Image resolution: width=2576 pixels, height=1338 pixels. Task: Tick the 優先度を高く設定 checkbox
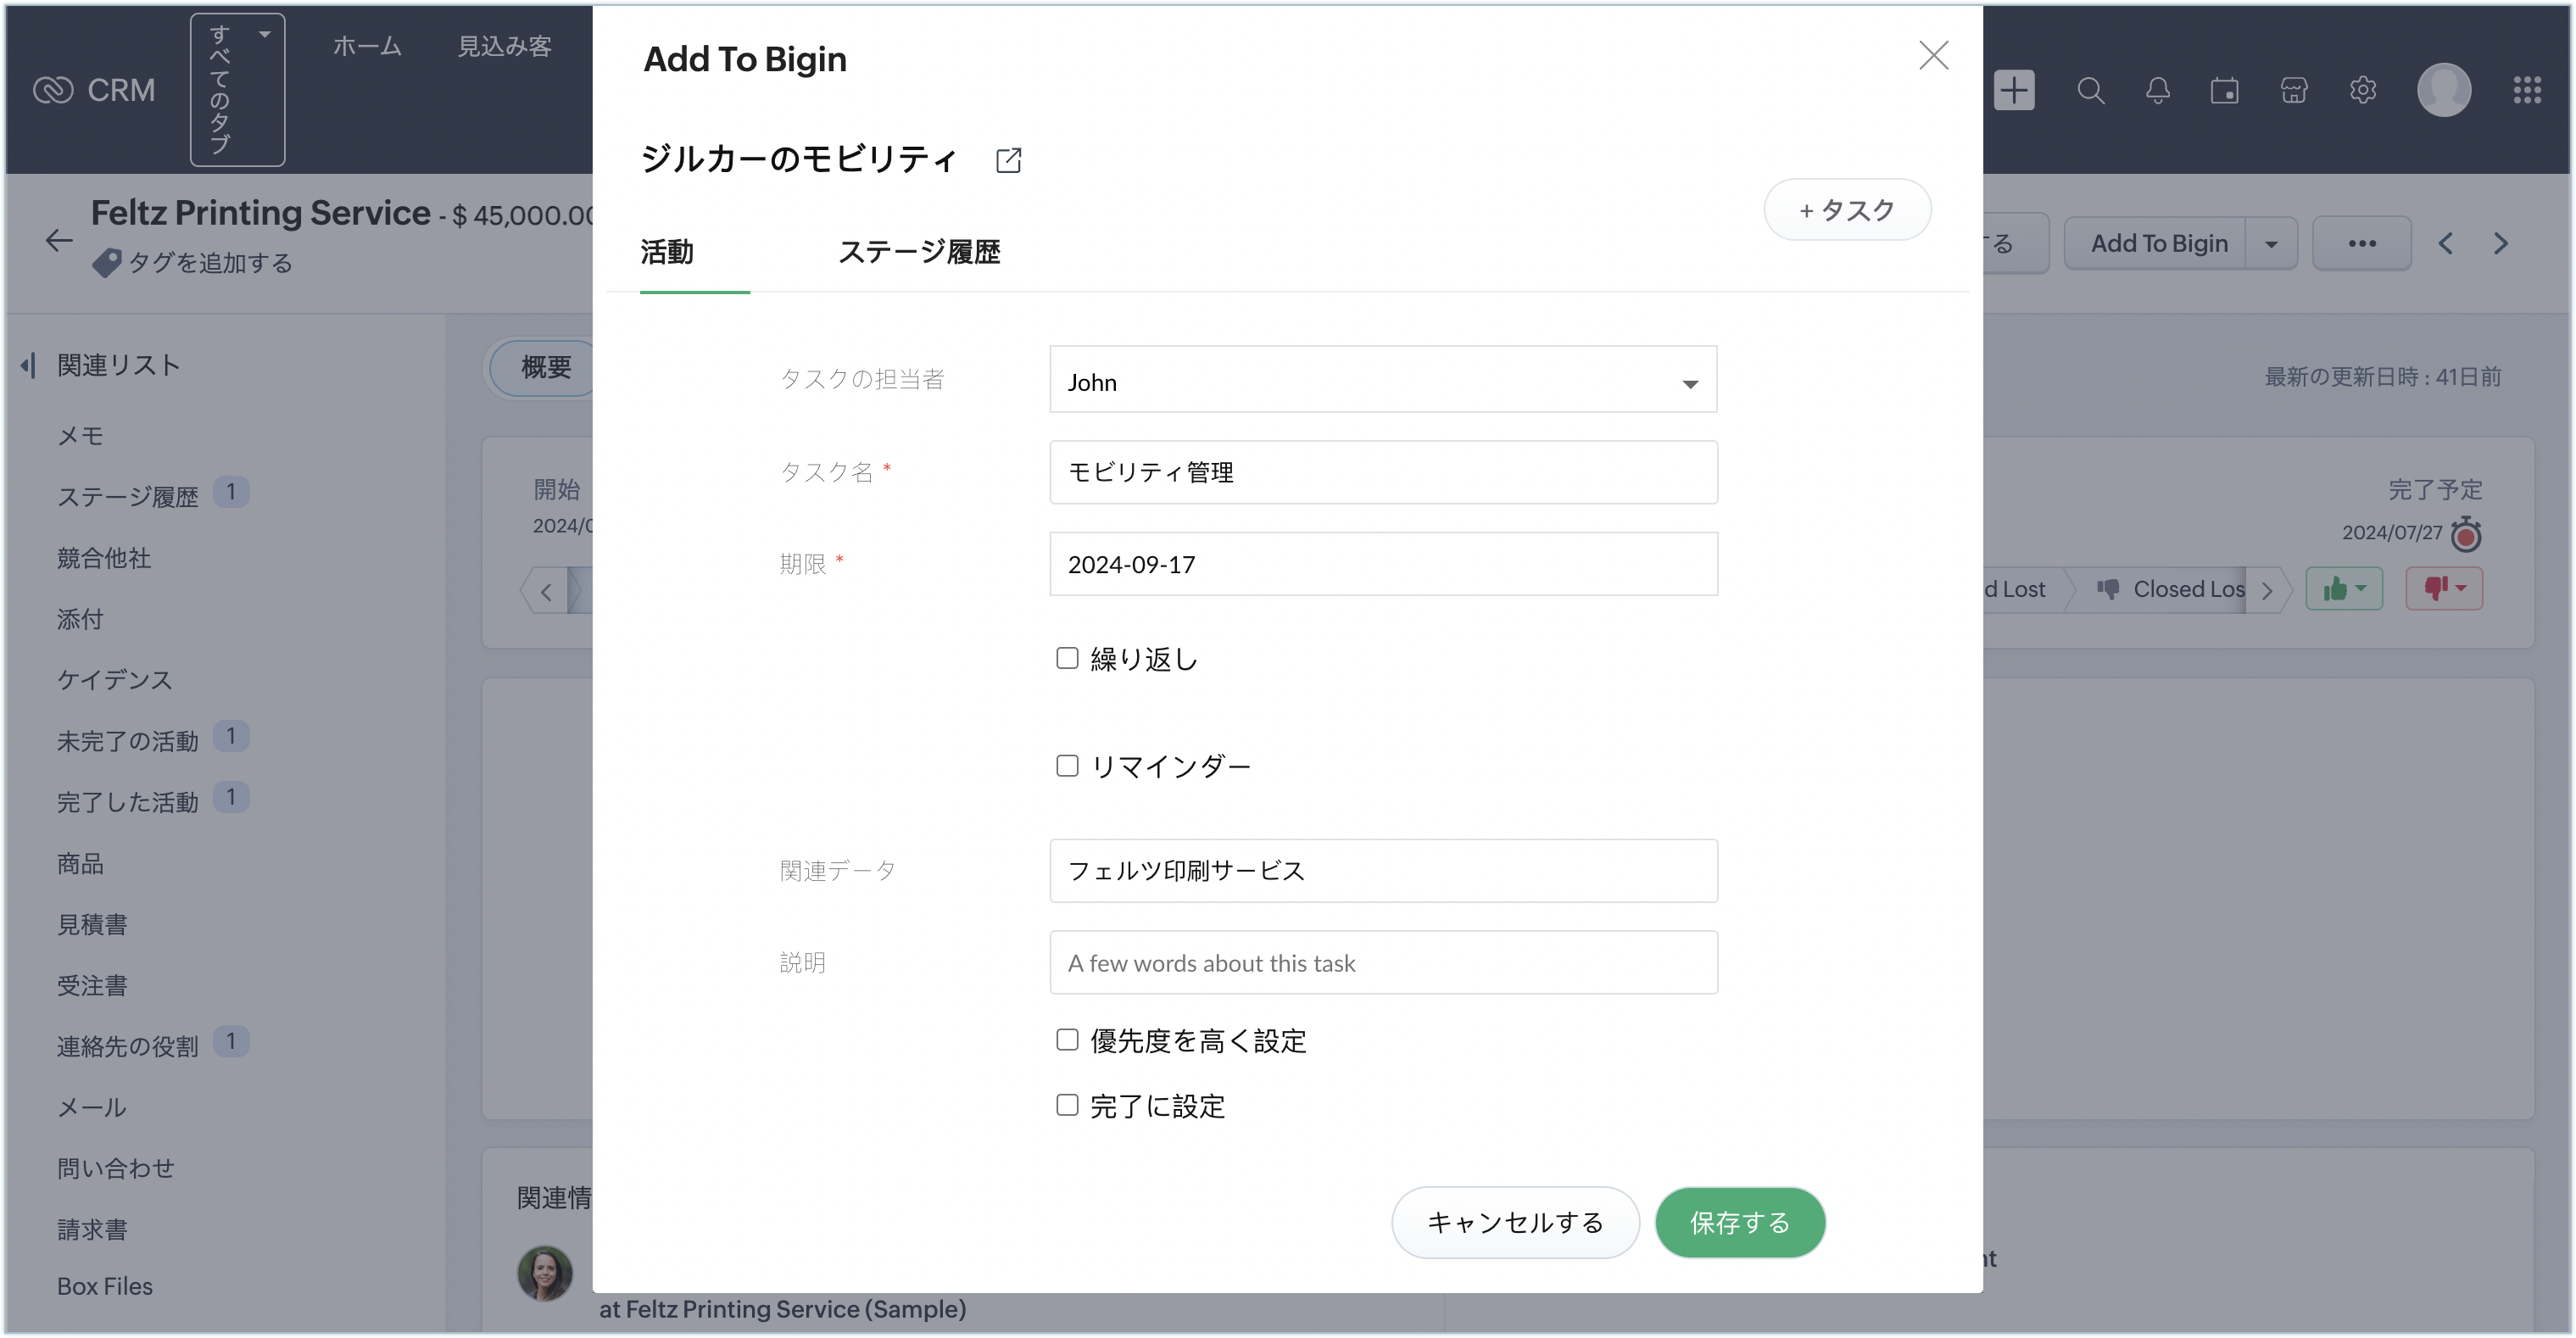pyautogui.click(x=1067, y=1040)
